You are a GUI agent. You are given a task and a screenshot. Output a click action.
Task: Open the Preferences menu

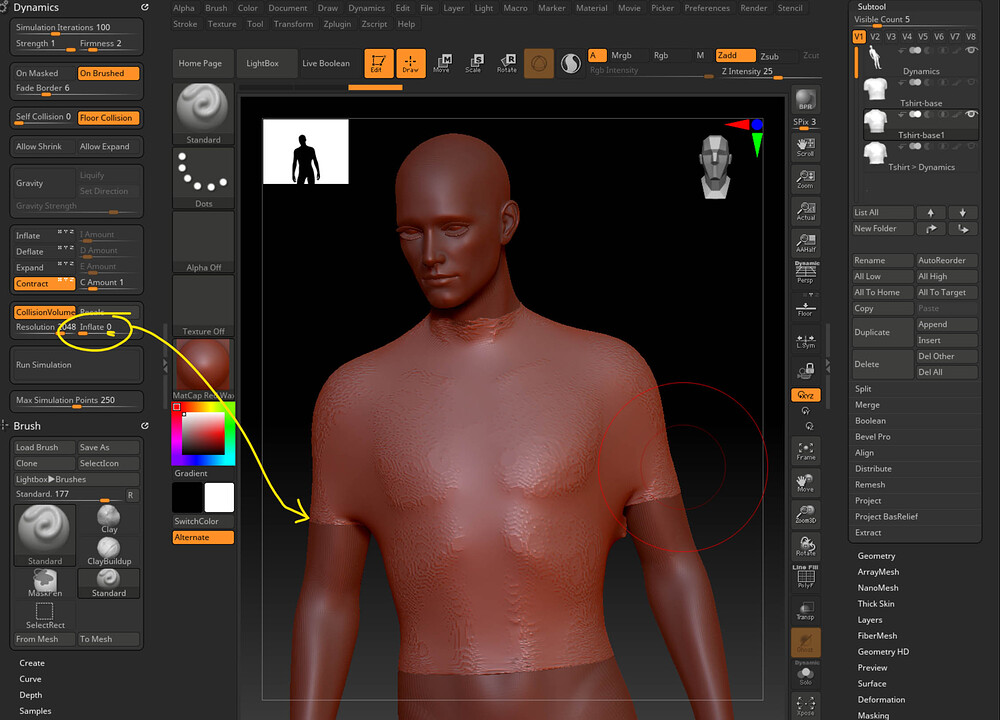tap(707, 8)
